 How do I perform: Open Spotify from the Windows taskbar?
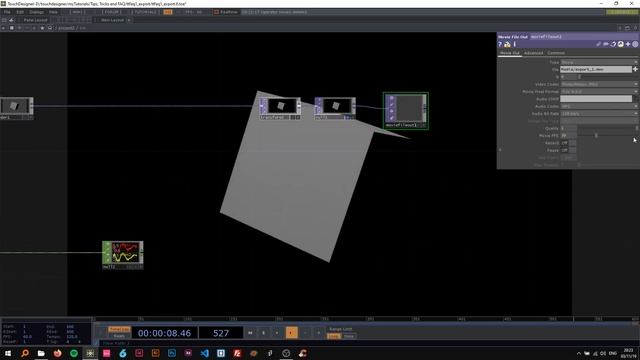74,353
